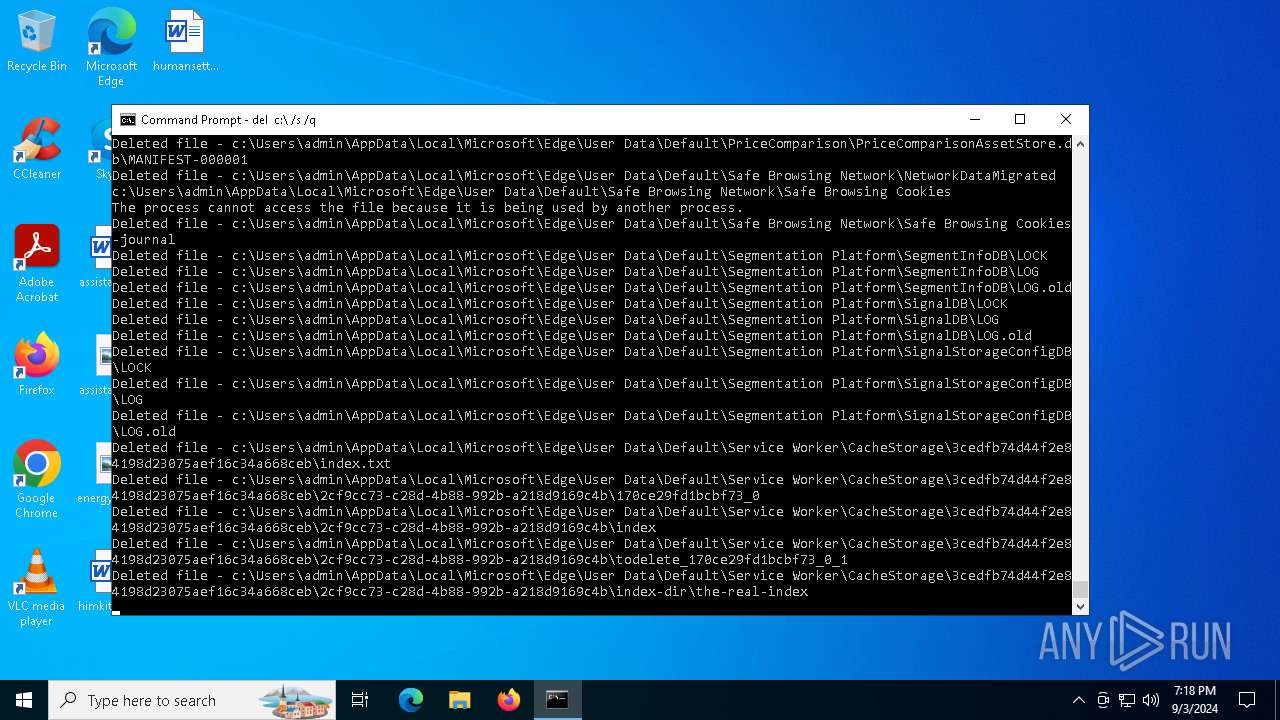Image resolution: width=1280 pixels, height=720 pixels.
Task: Click the 'SignalDB\LOG.old' output line
Action: tap(572, 336)
